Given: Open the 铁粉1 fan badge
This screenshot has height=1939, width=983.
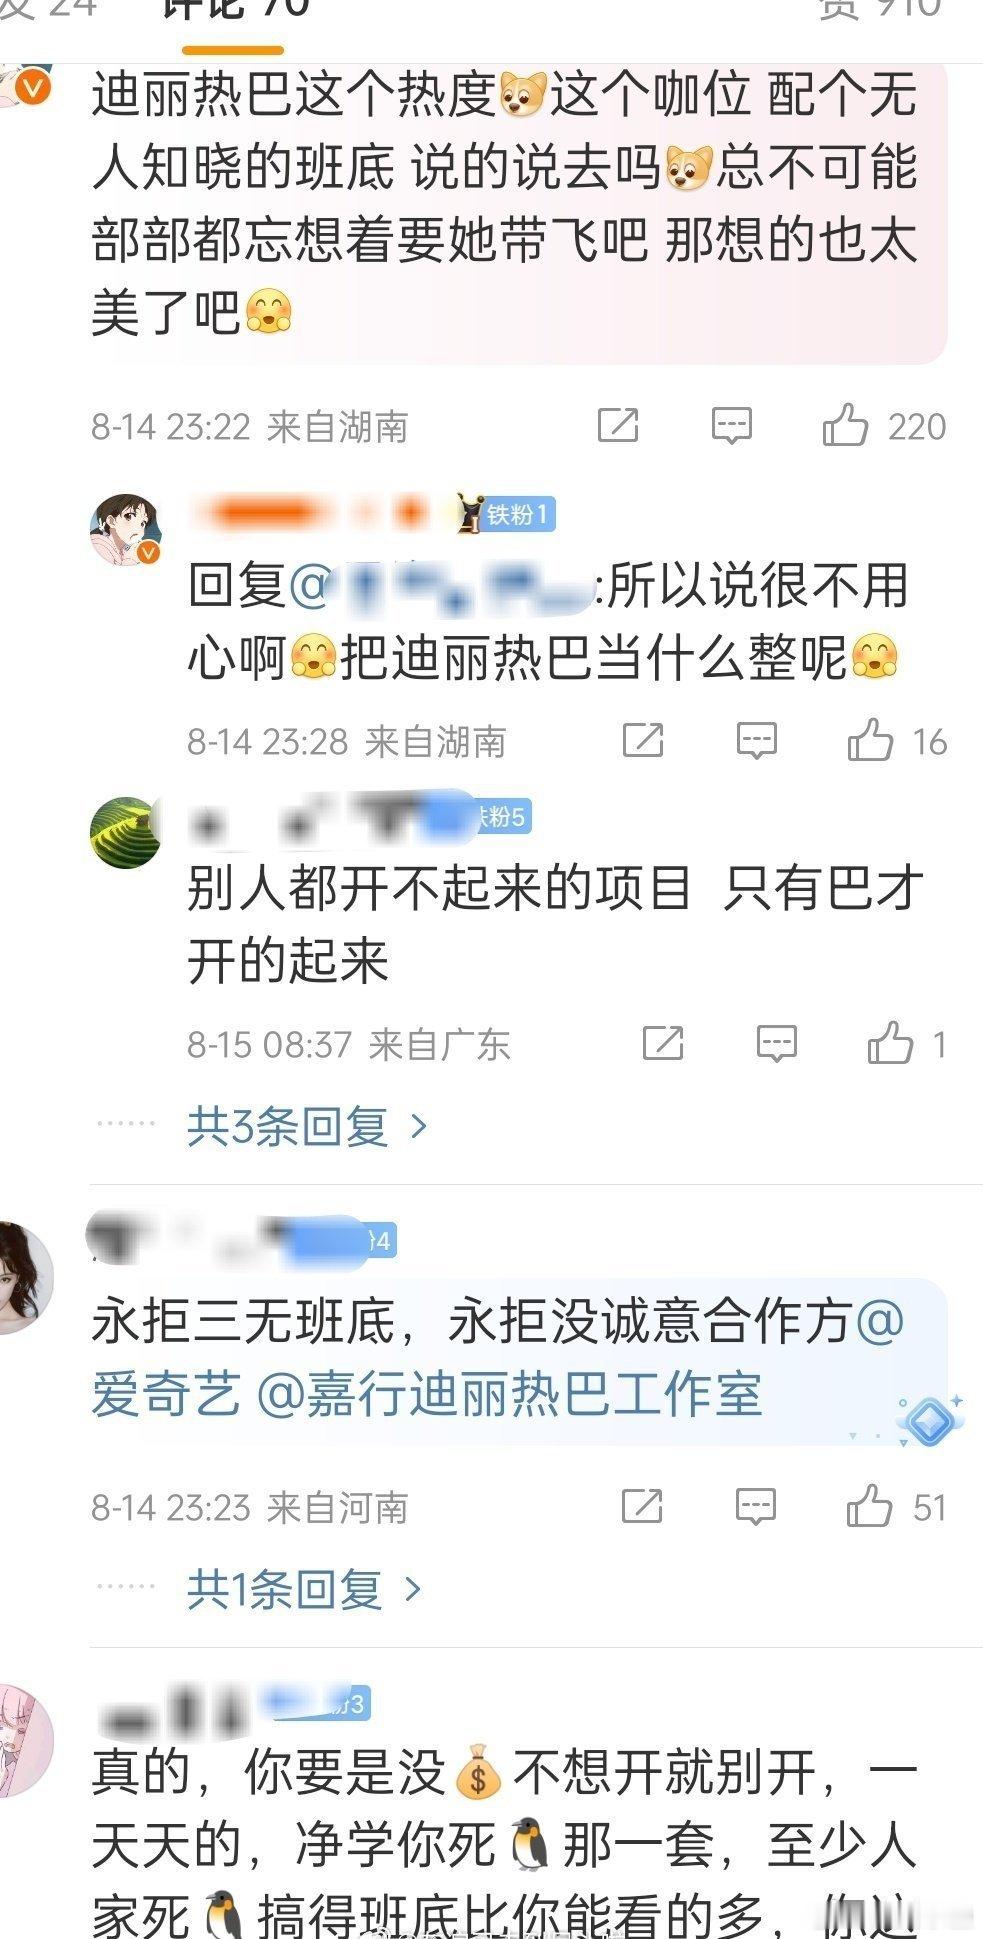Looking at the screenshot, I should coord(506,514).
